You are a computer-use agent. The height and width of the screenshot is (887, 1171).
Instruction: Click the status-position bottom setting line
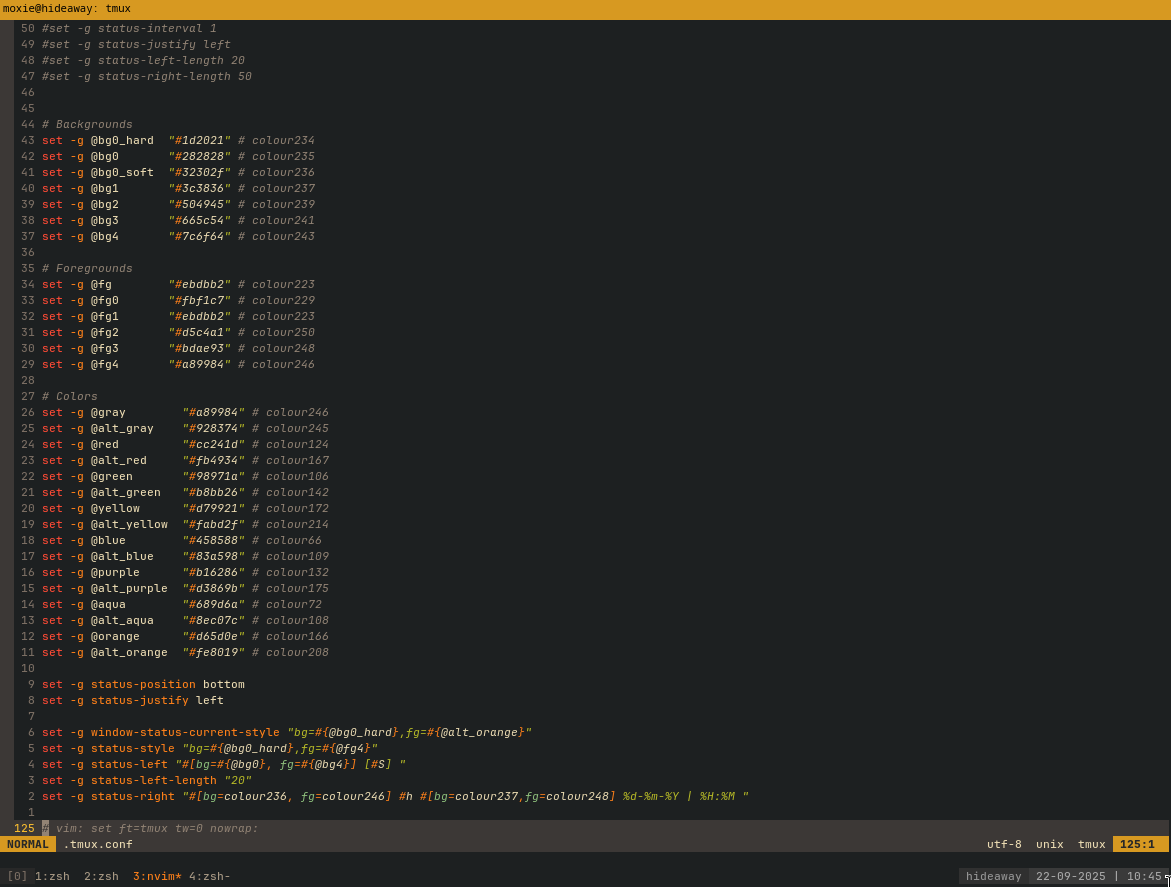pos(143,685)
